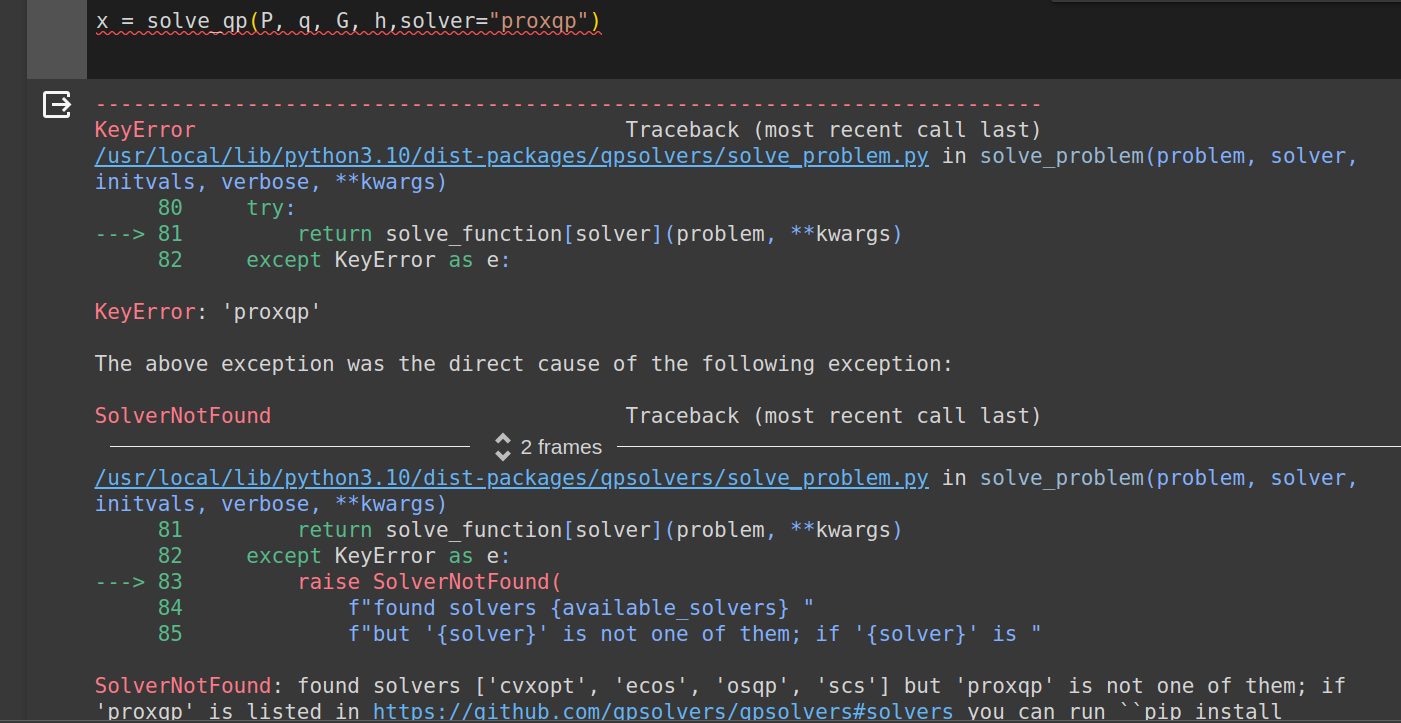This screenshot has width=1401, height=723.
Task: Select the red SolverNotFound heading
Action: tap(183, 416)
